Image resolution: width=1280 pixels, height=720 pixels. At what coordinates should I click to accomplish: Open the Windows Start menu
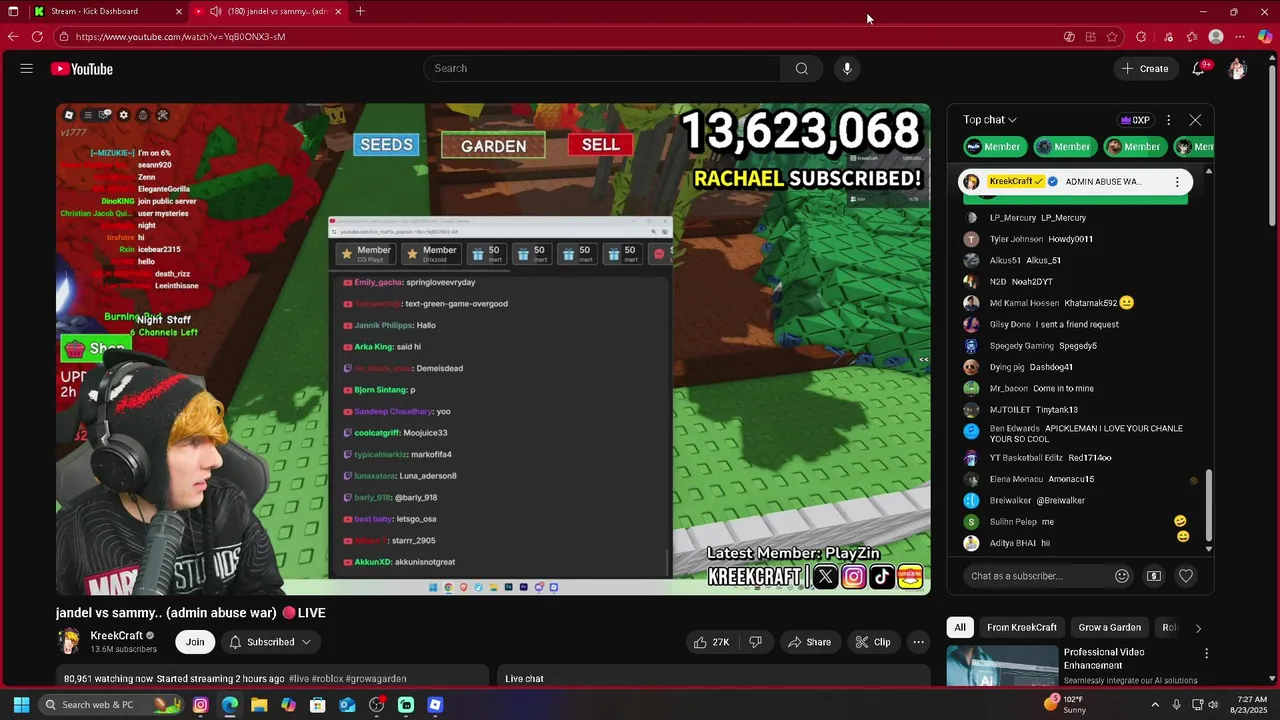coord(21,705)
